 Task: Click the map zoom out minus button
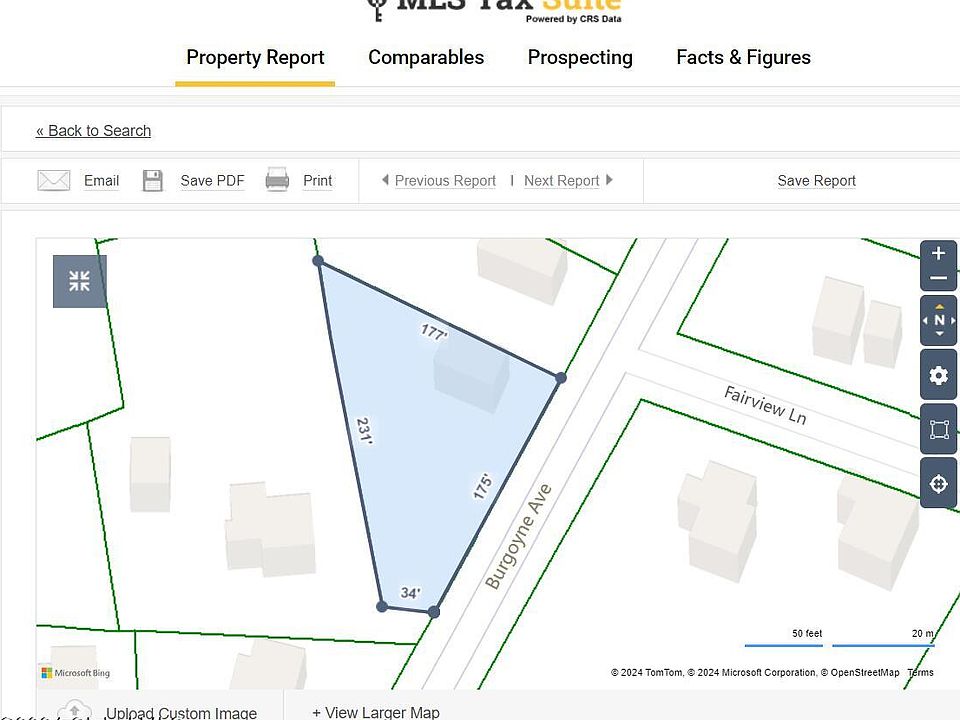pos(938,279)
